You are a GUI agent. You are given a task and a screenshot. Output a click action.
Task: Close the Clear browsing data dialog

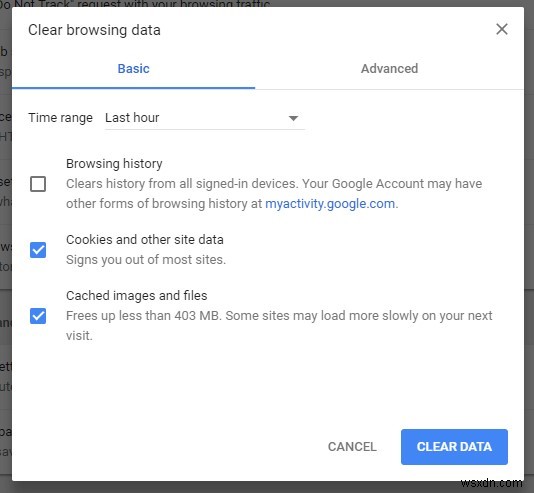pos(502,29)
